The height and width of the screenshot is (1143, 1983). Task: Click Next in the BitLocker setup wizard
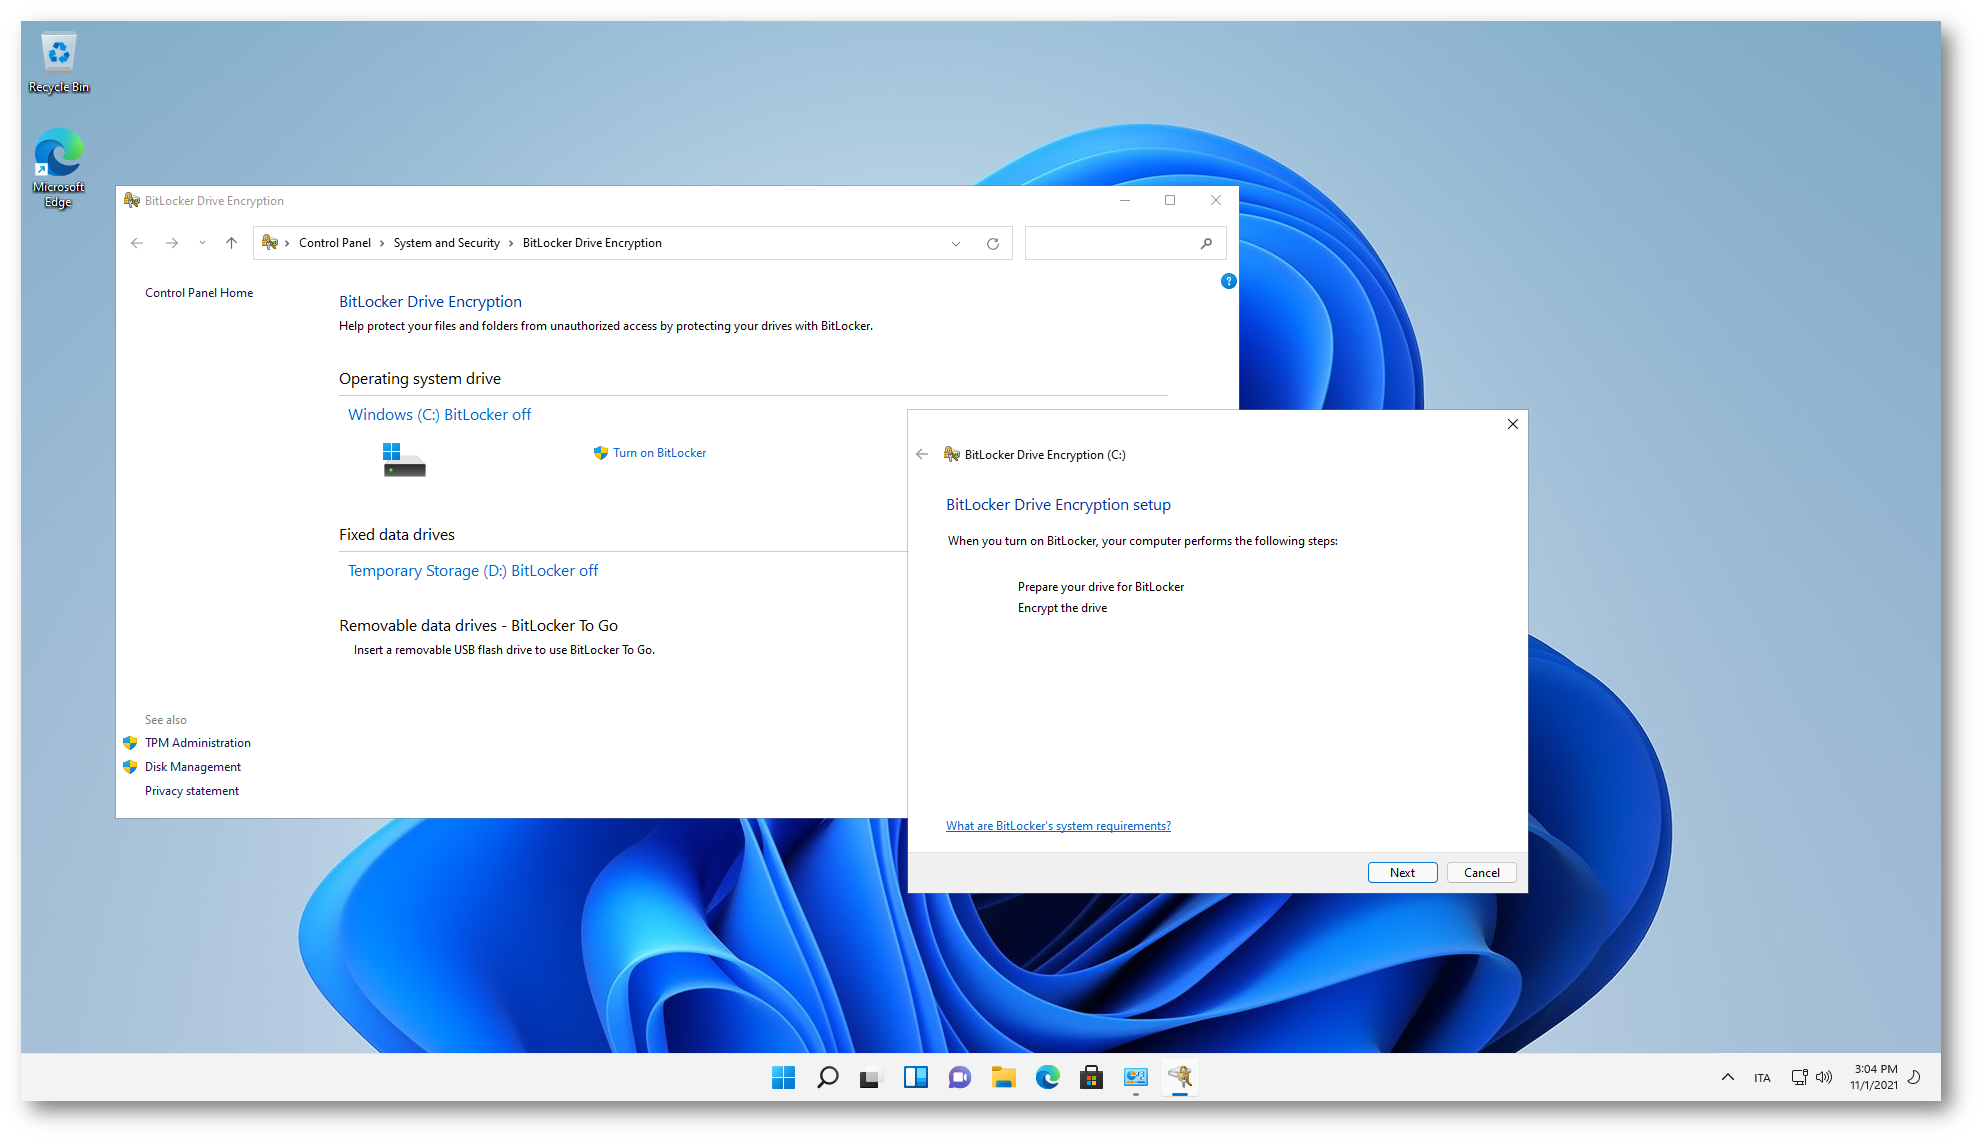click(x=1402, y=873)
